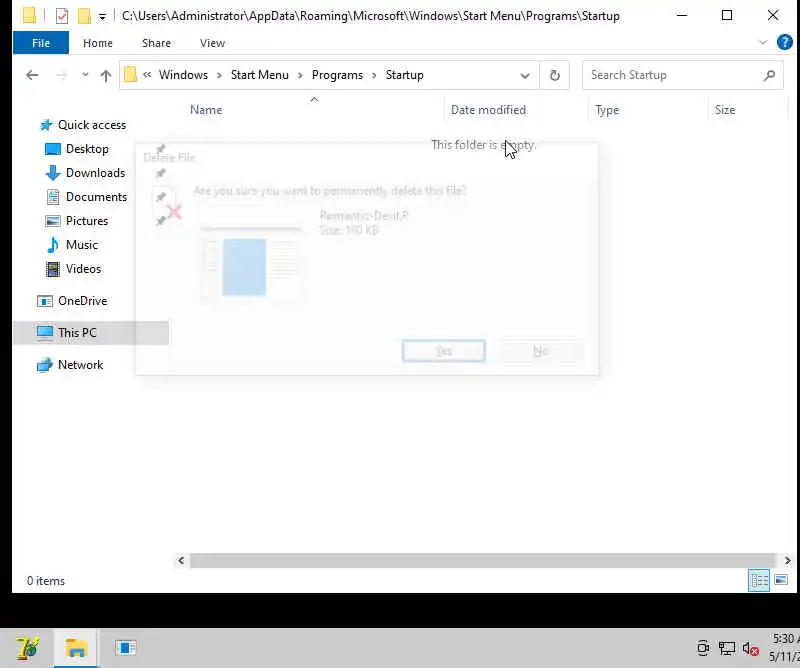Expand the address bar history dropdown
Image resolution: width=800 pixels, height=668 pixels.
[524, 76]
